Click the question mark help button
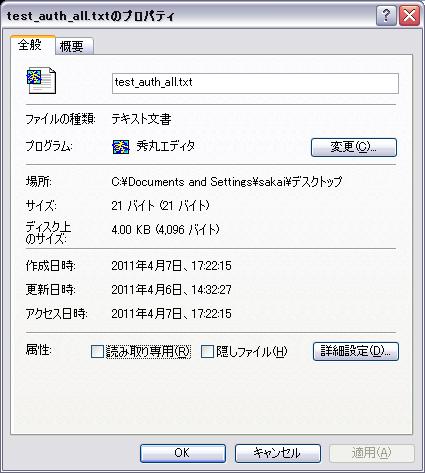This screenshot has height=473, width=425. [x=386, y=16]
